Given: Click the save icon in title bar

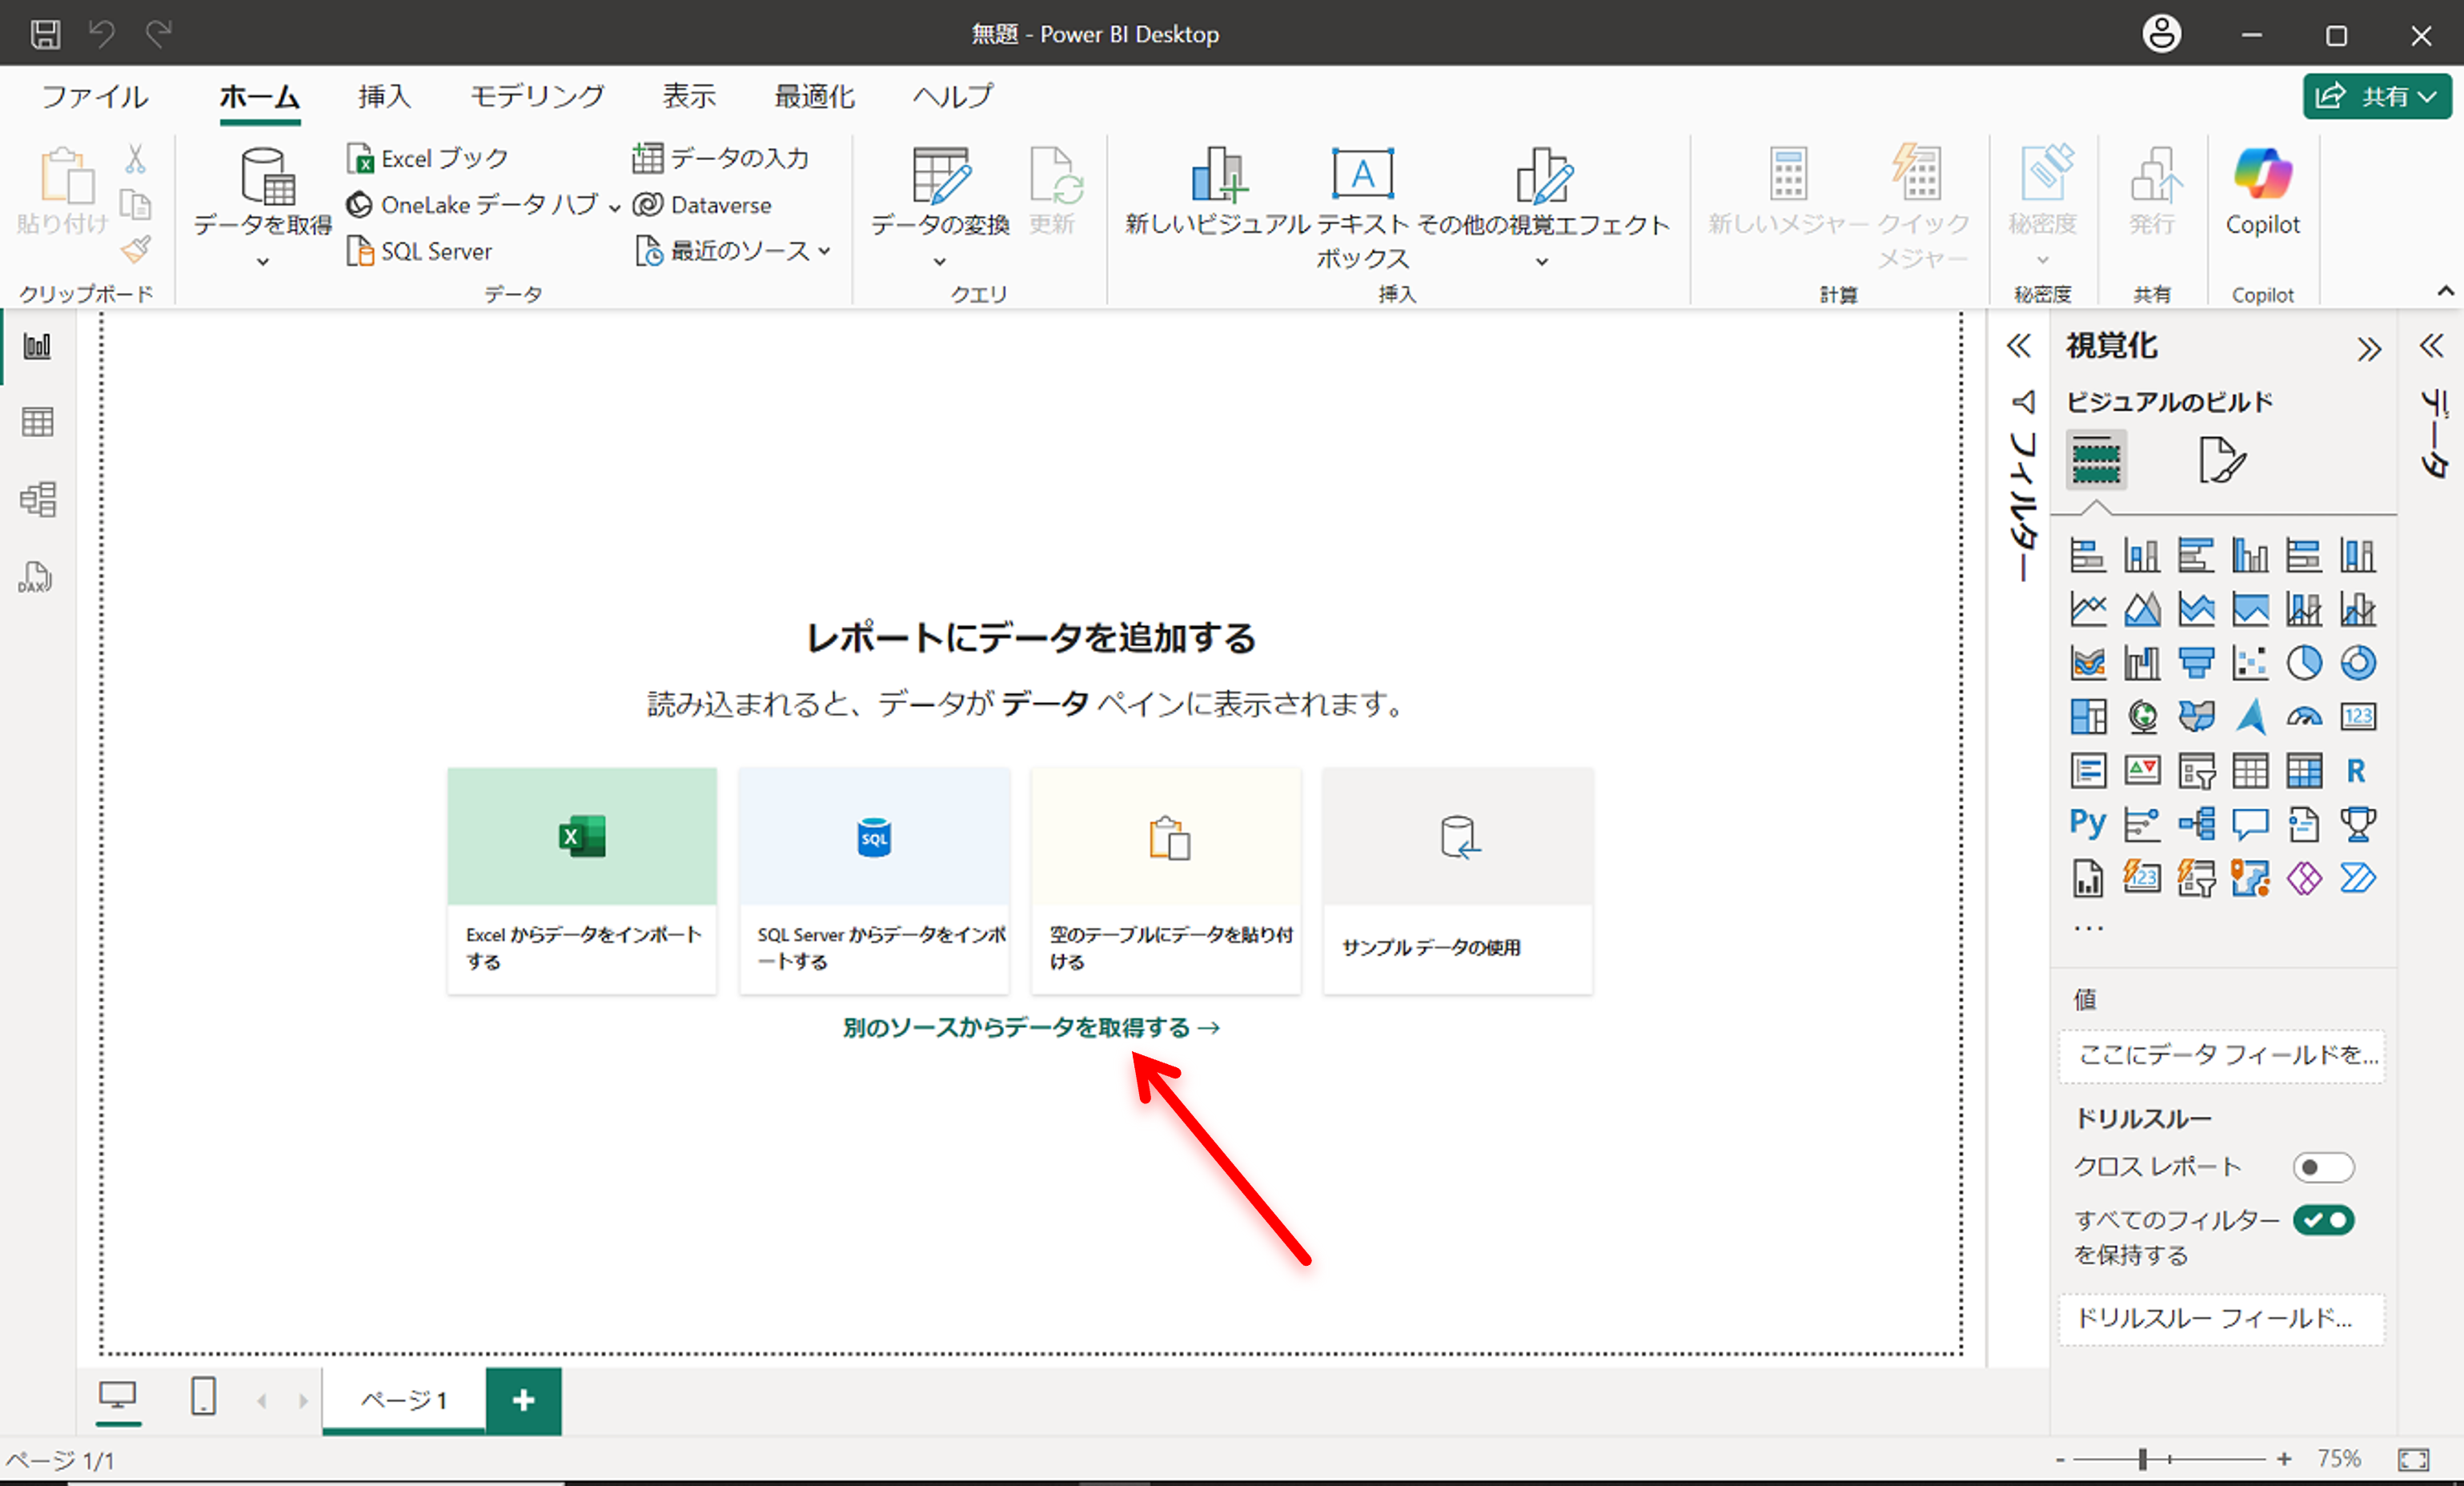Looking at the screenshot, I should tap(45, 34).
